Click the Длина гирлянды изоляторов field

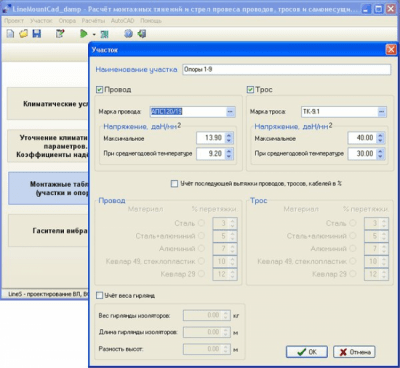(207, 332)
